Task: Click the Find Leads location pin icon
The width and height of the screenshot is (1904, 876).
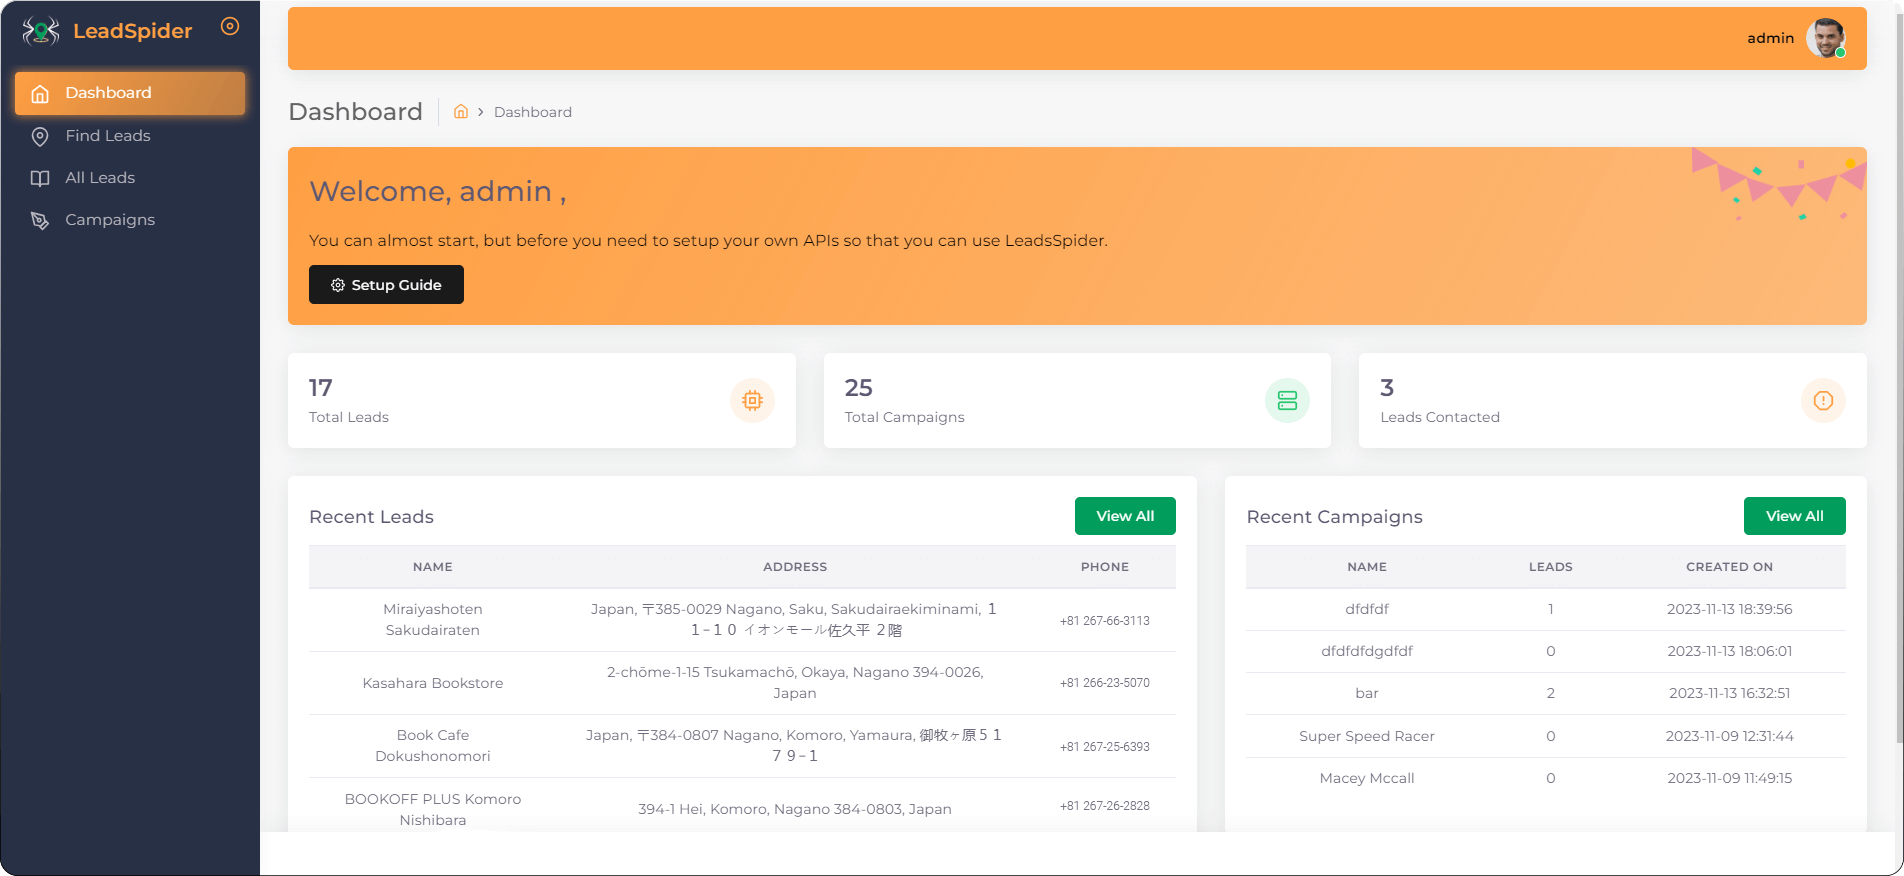Action: 40,136
